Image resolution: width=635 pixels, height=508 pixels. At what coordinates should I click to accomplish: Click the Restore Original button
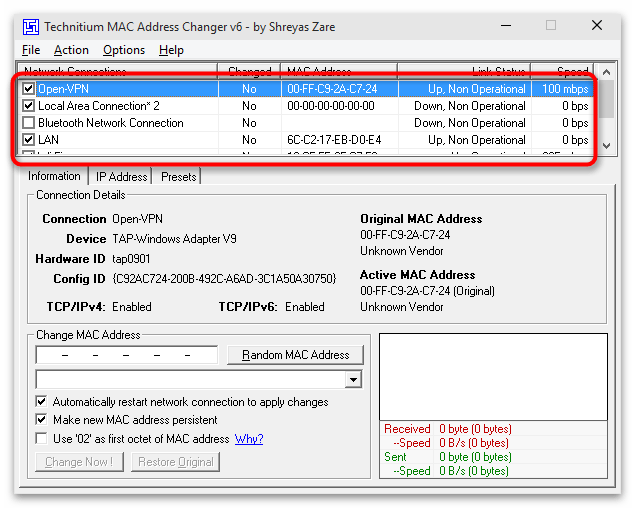pyautogui.click(x=175, y=462)
